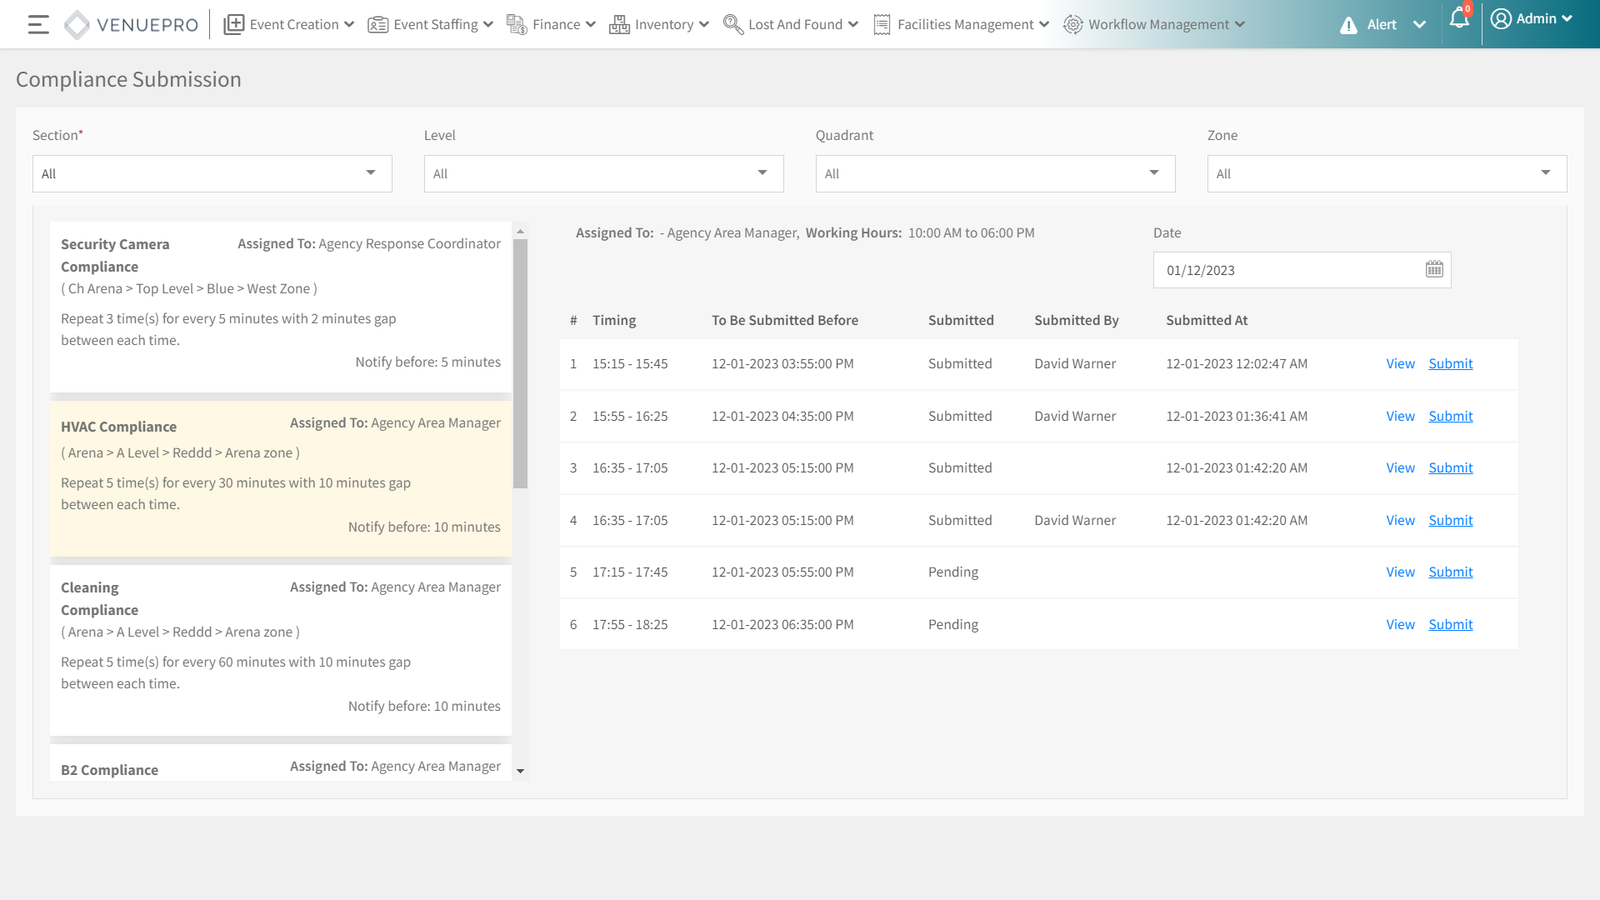Click the notification bell icon
This screenshot has height=900, width=1600.
[1459, 19]
